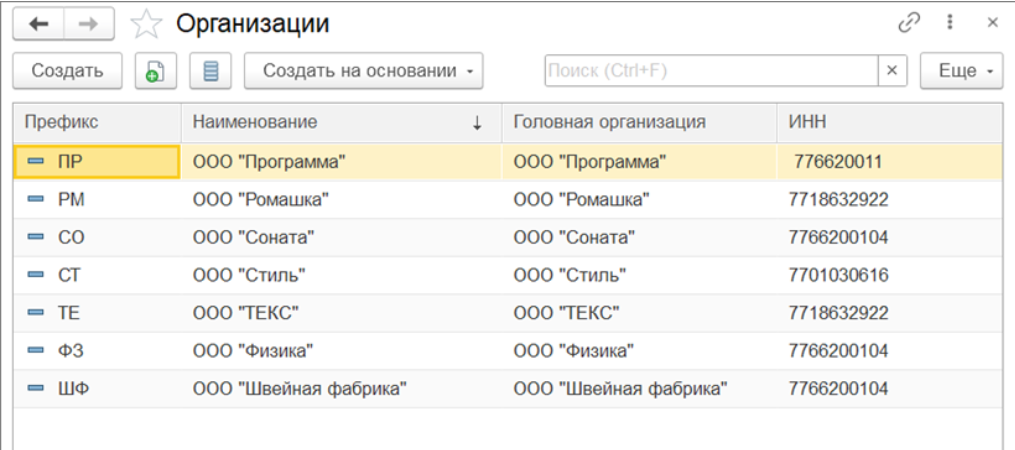The width and height of the screenshot is (1015, 450).
Task: Clear search with the X button
Action: (892, 71)
